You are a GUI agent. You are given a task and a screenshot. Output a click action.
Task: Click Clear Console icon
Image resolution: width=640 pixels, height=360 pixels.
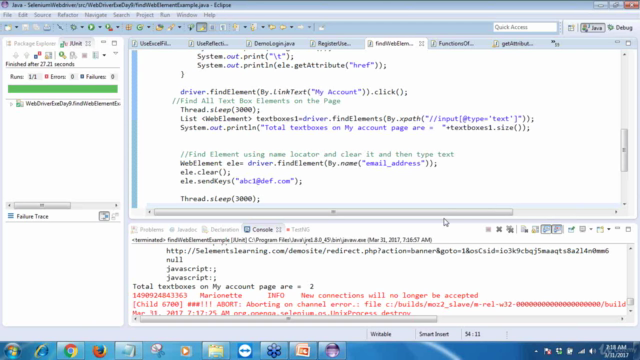pyautogui.click(x=524, y=229)
